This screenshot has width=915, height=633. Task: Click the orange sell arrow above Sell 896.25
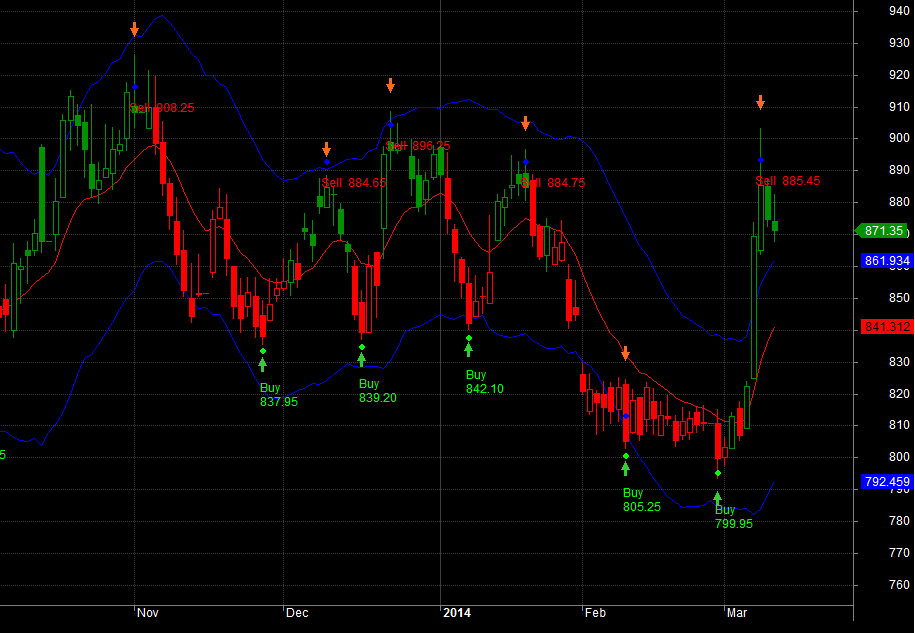tap(390, 85)
